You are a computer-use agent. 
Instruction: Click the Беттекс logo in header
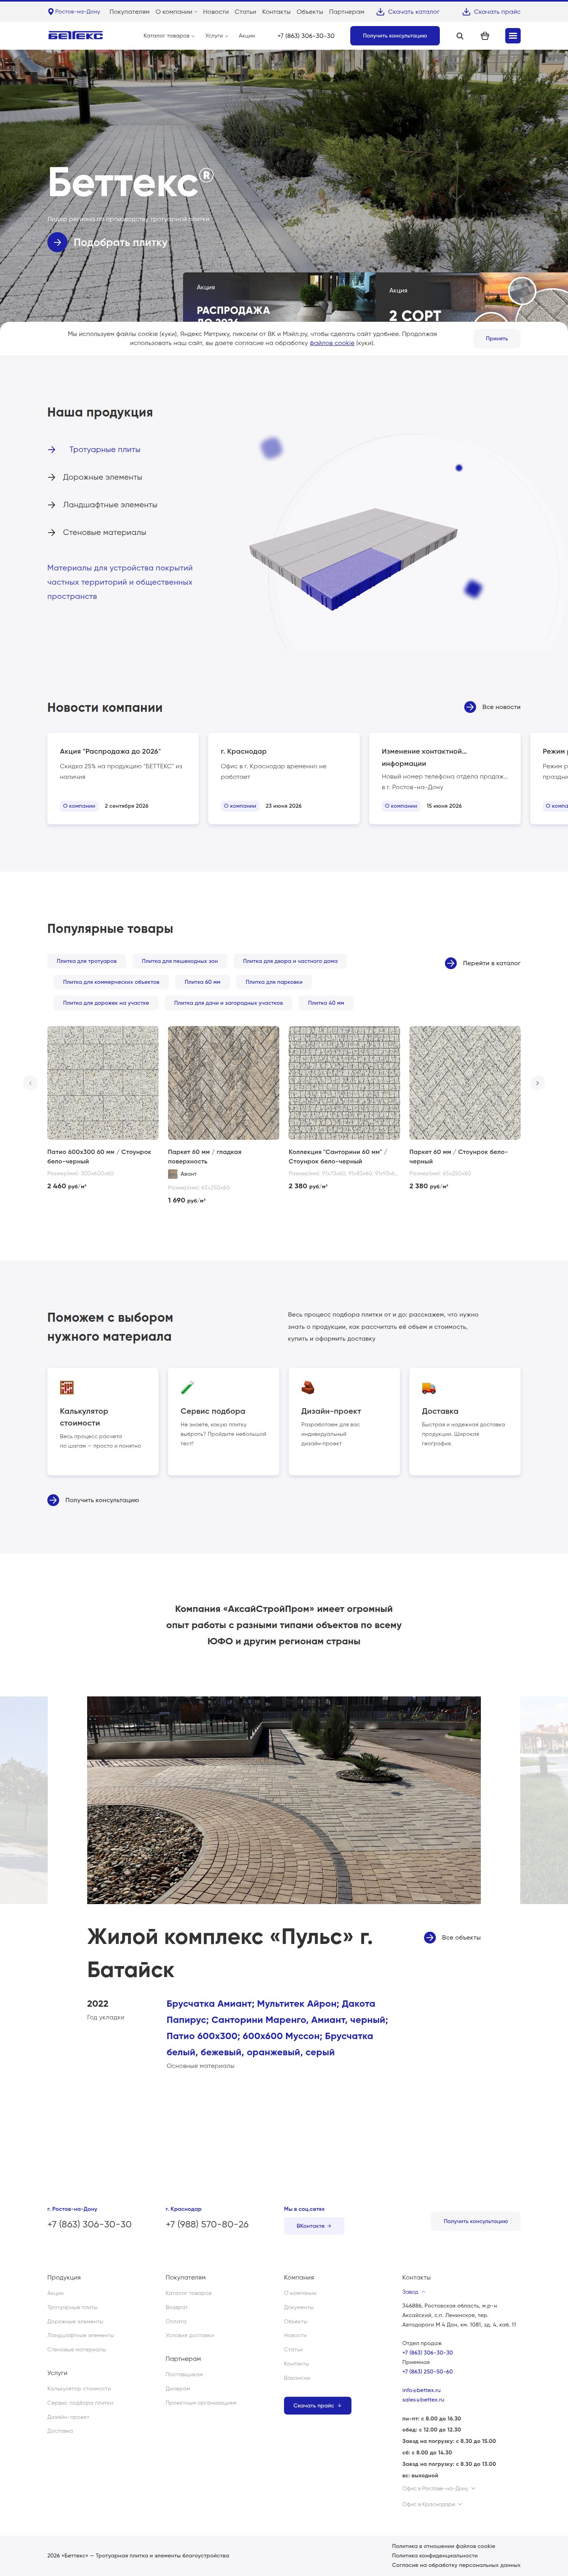75,36
